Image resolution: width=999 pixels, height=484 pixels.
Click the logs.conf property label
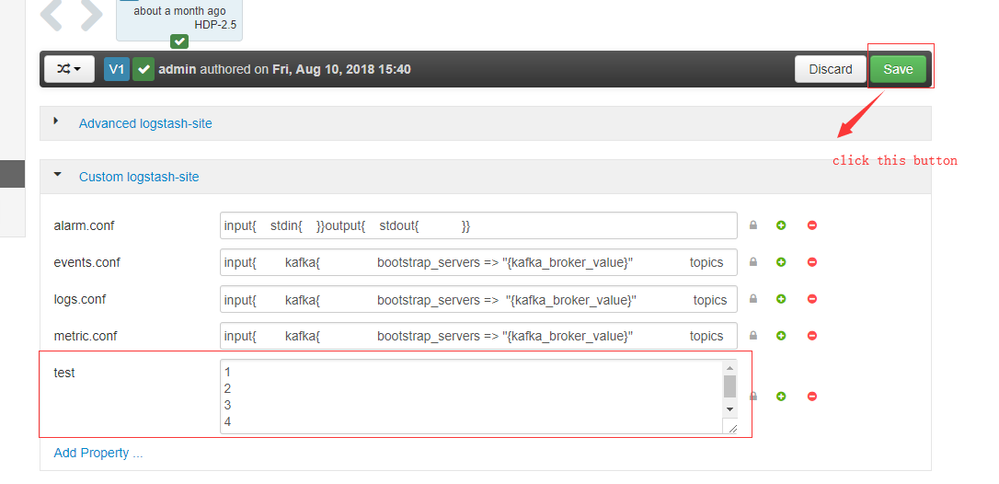pos(80,299)
